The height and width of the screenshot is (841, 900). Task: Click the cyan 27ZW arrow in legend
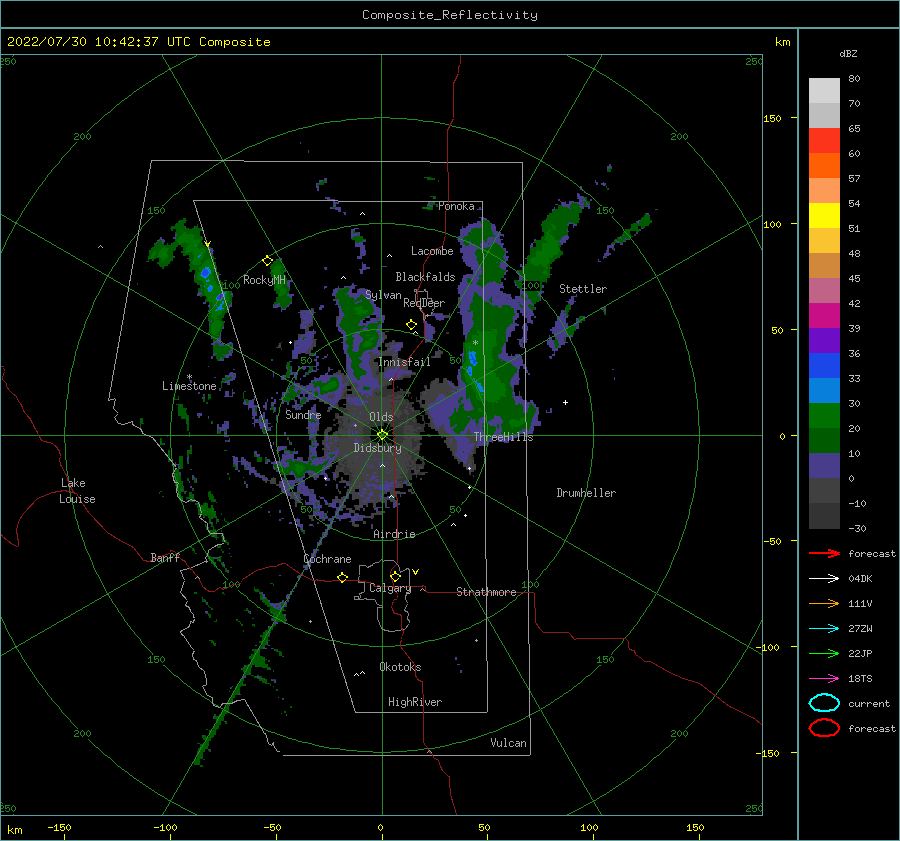[x=824, y=629]
